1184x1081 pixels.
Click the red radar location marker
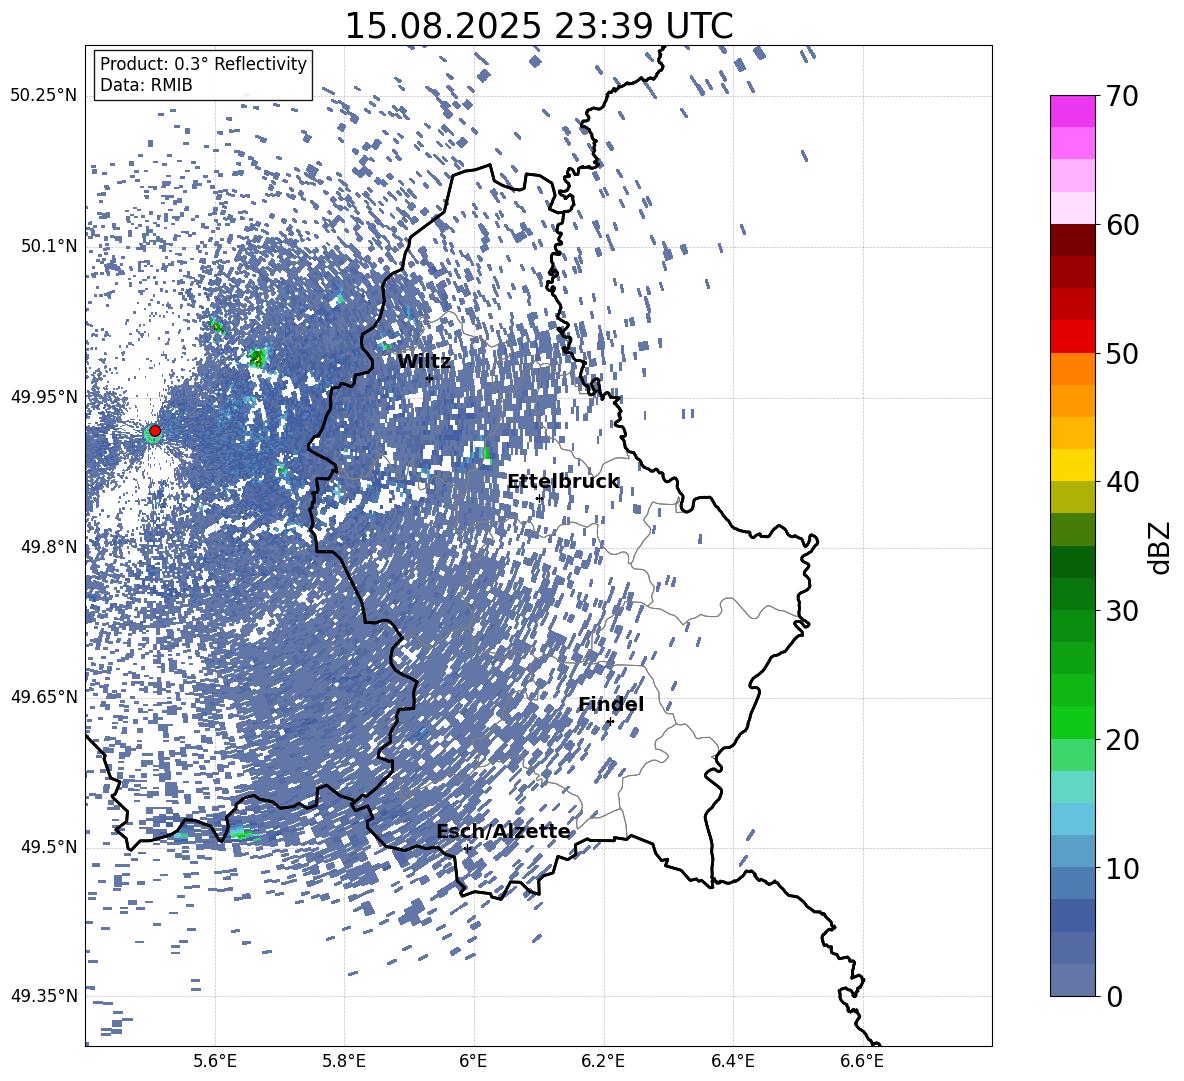click(155, 431)
